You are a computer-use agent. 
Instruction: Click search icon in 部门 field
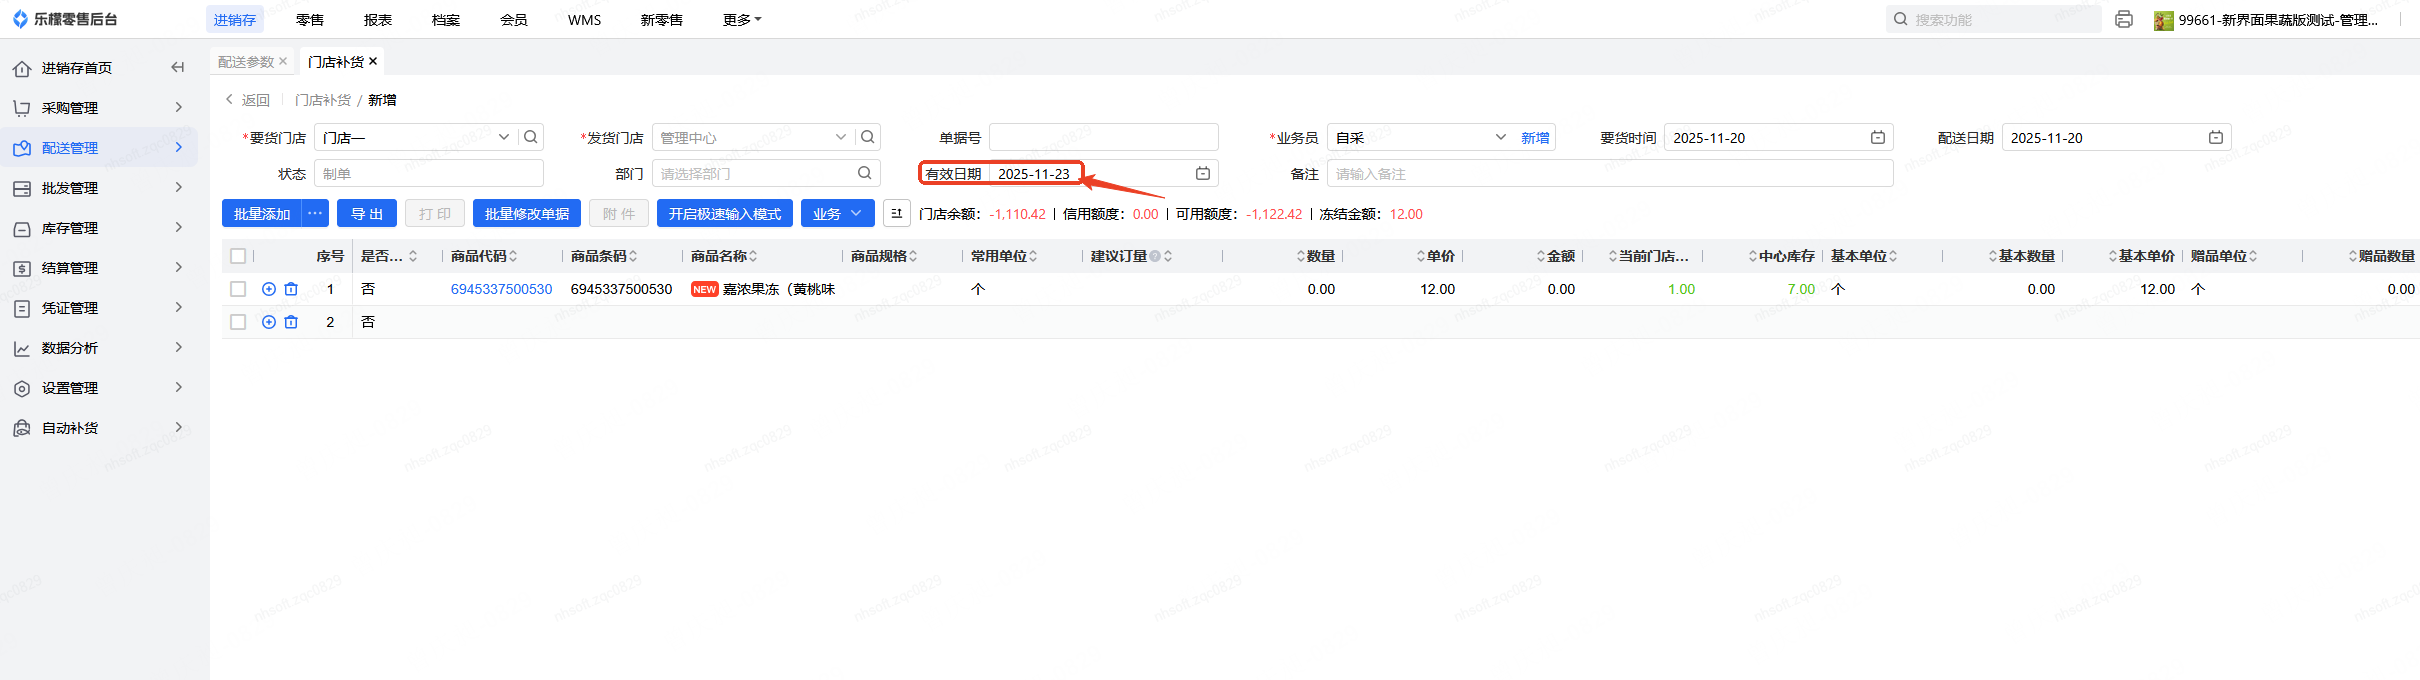[865, 173]
